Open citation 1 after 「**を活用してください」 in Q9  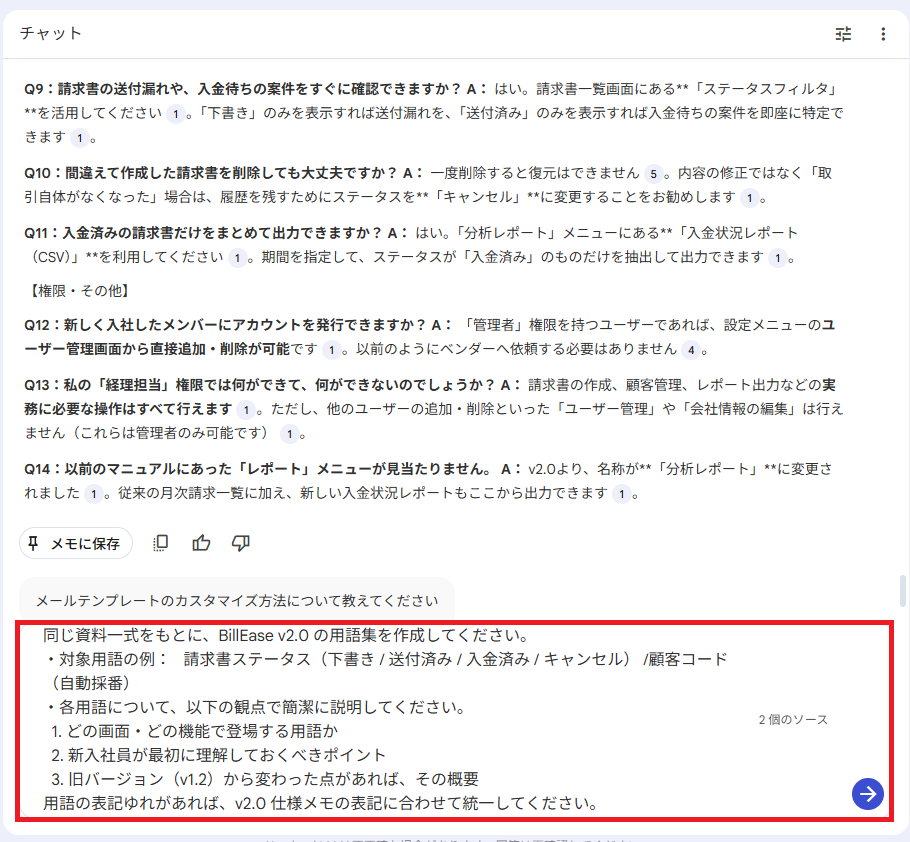176,114
